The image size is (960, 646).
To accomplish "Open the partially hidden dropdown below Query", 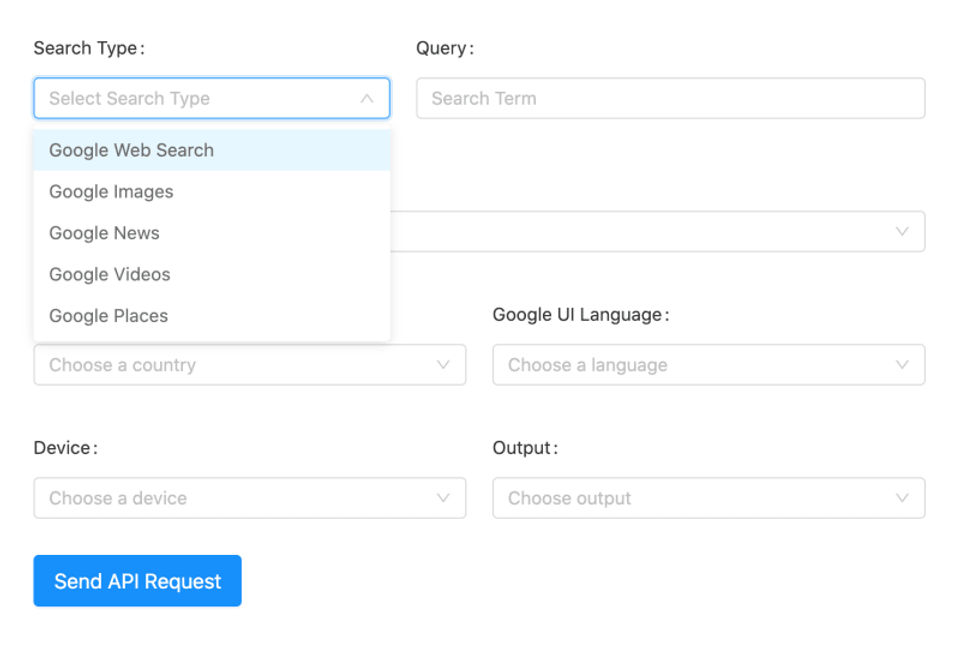I will (658, 231).
